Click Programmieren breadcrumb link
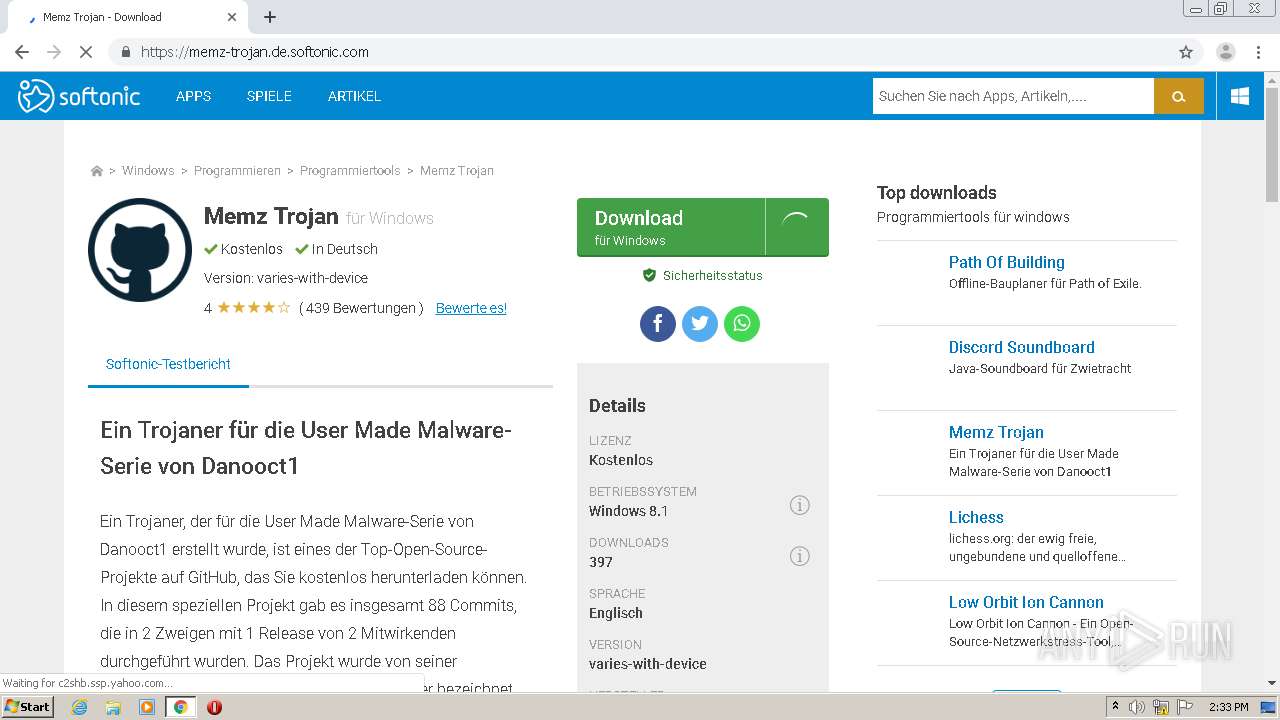1280x720 pixels. pyautogui.click(x=237, y=171)
